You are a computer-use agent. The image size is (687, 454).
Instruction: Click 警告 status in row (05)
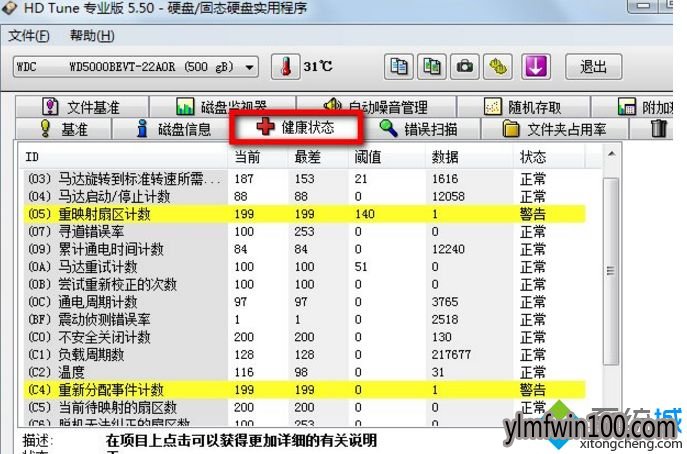[533, 214]
